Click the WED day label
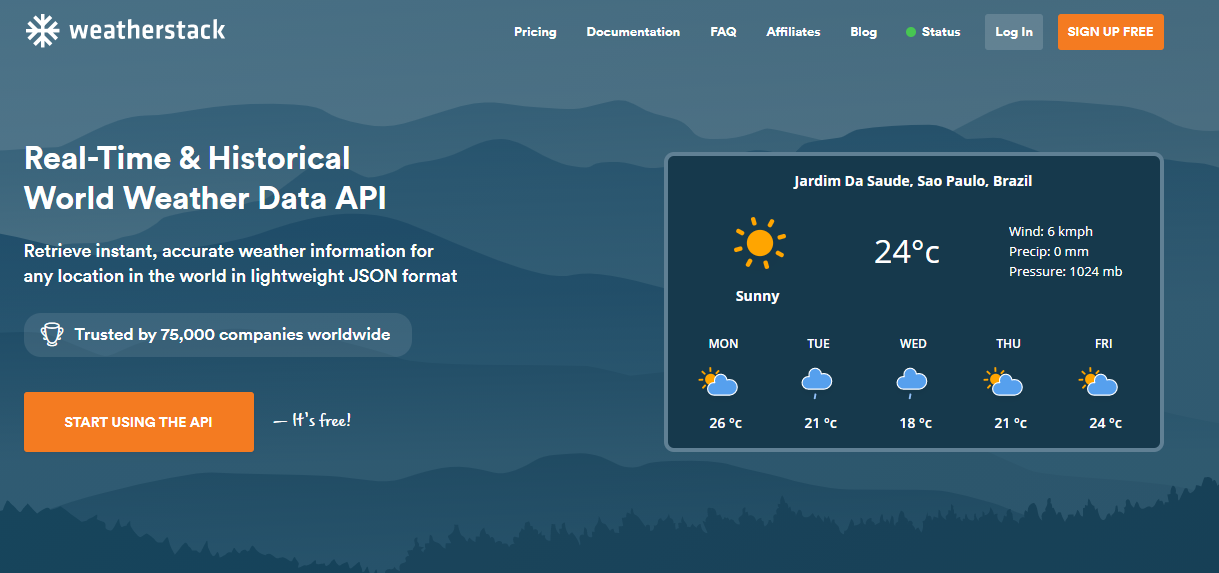1219x573 pixels. 913,344
